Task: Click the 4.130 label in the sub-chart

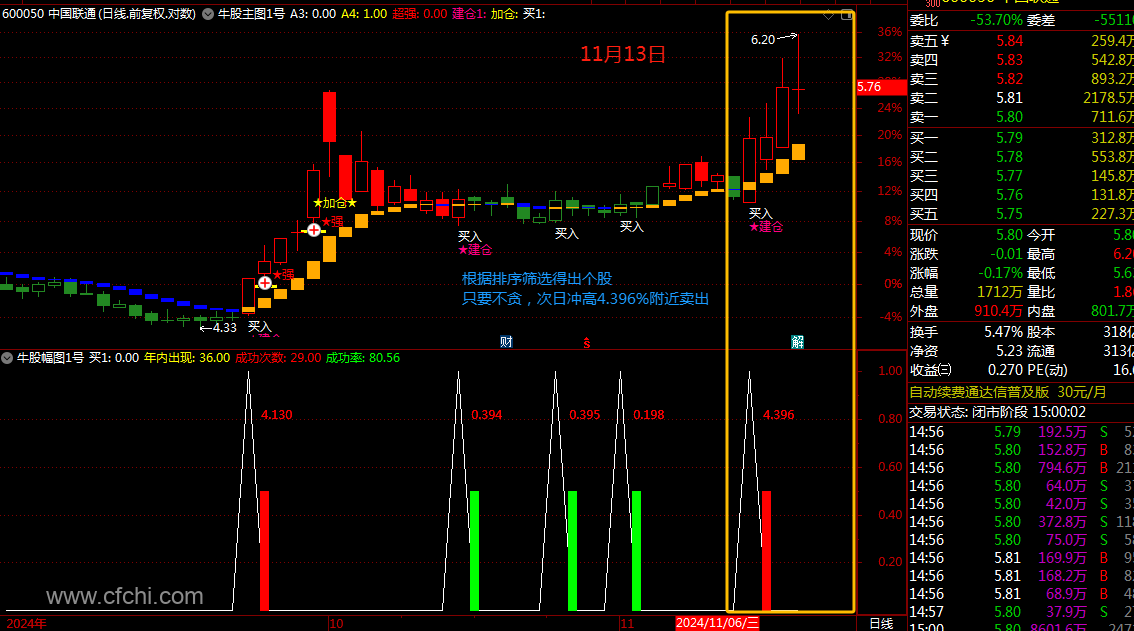Action: pyautogui.click(x=276, y=415)
